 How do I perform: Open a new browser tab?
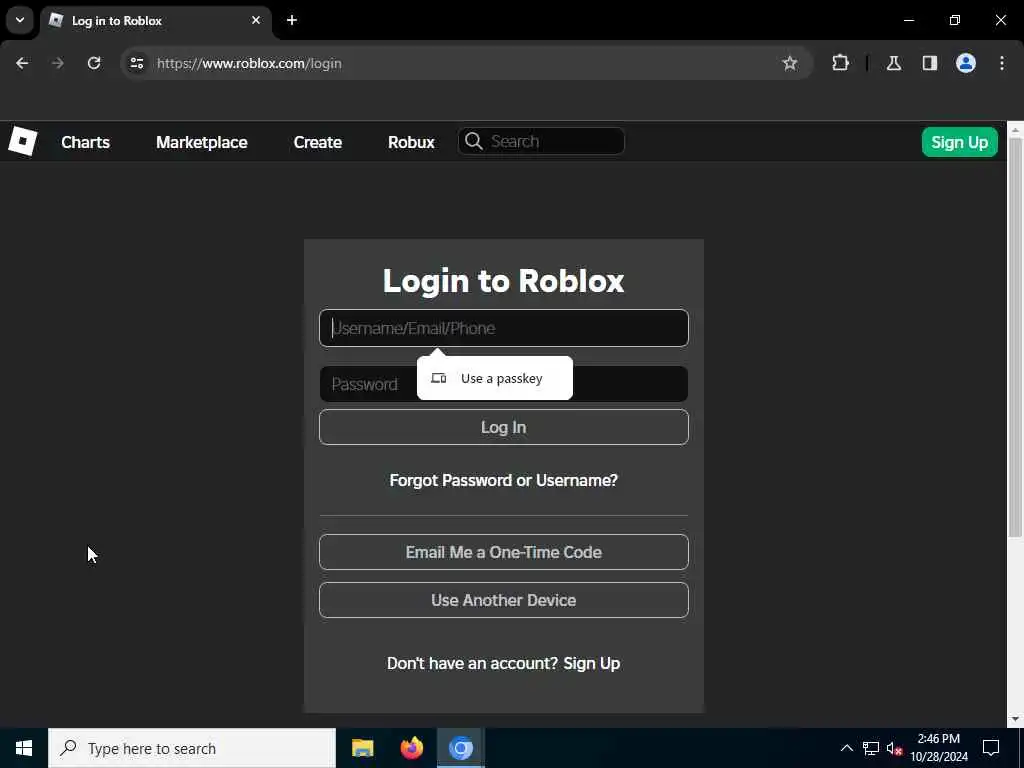tap(292, 20)
